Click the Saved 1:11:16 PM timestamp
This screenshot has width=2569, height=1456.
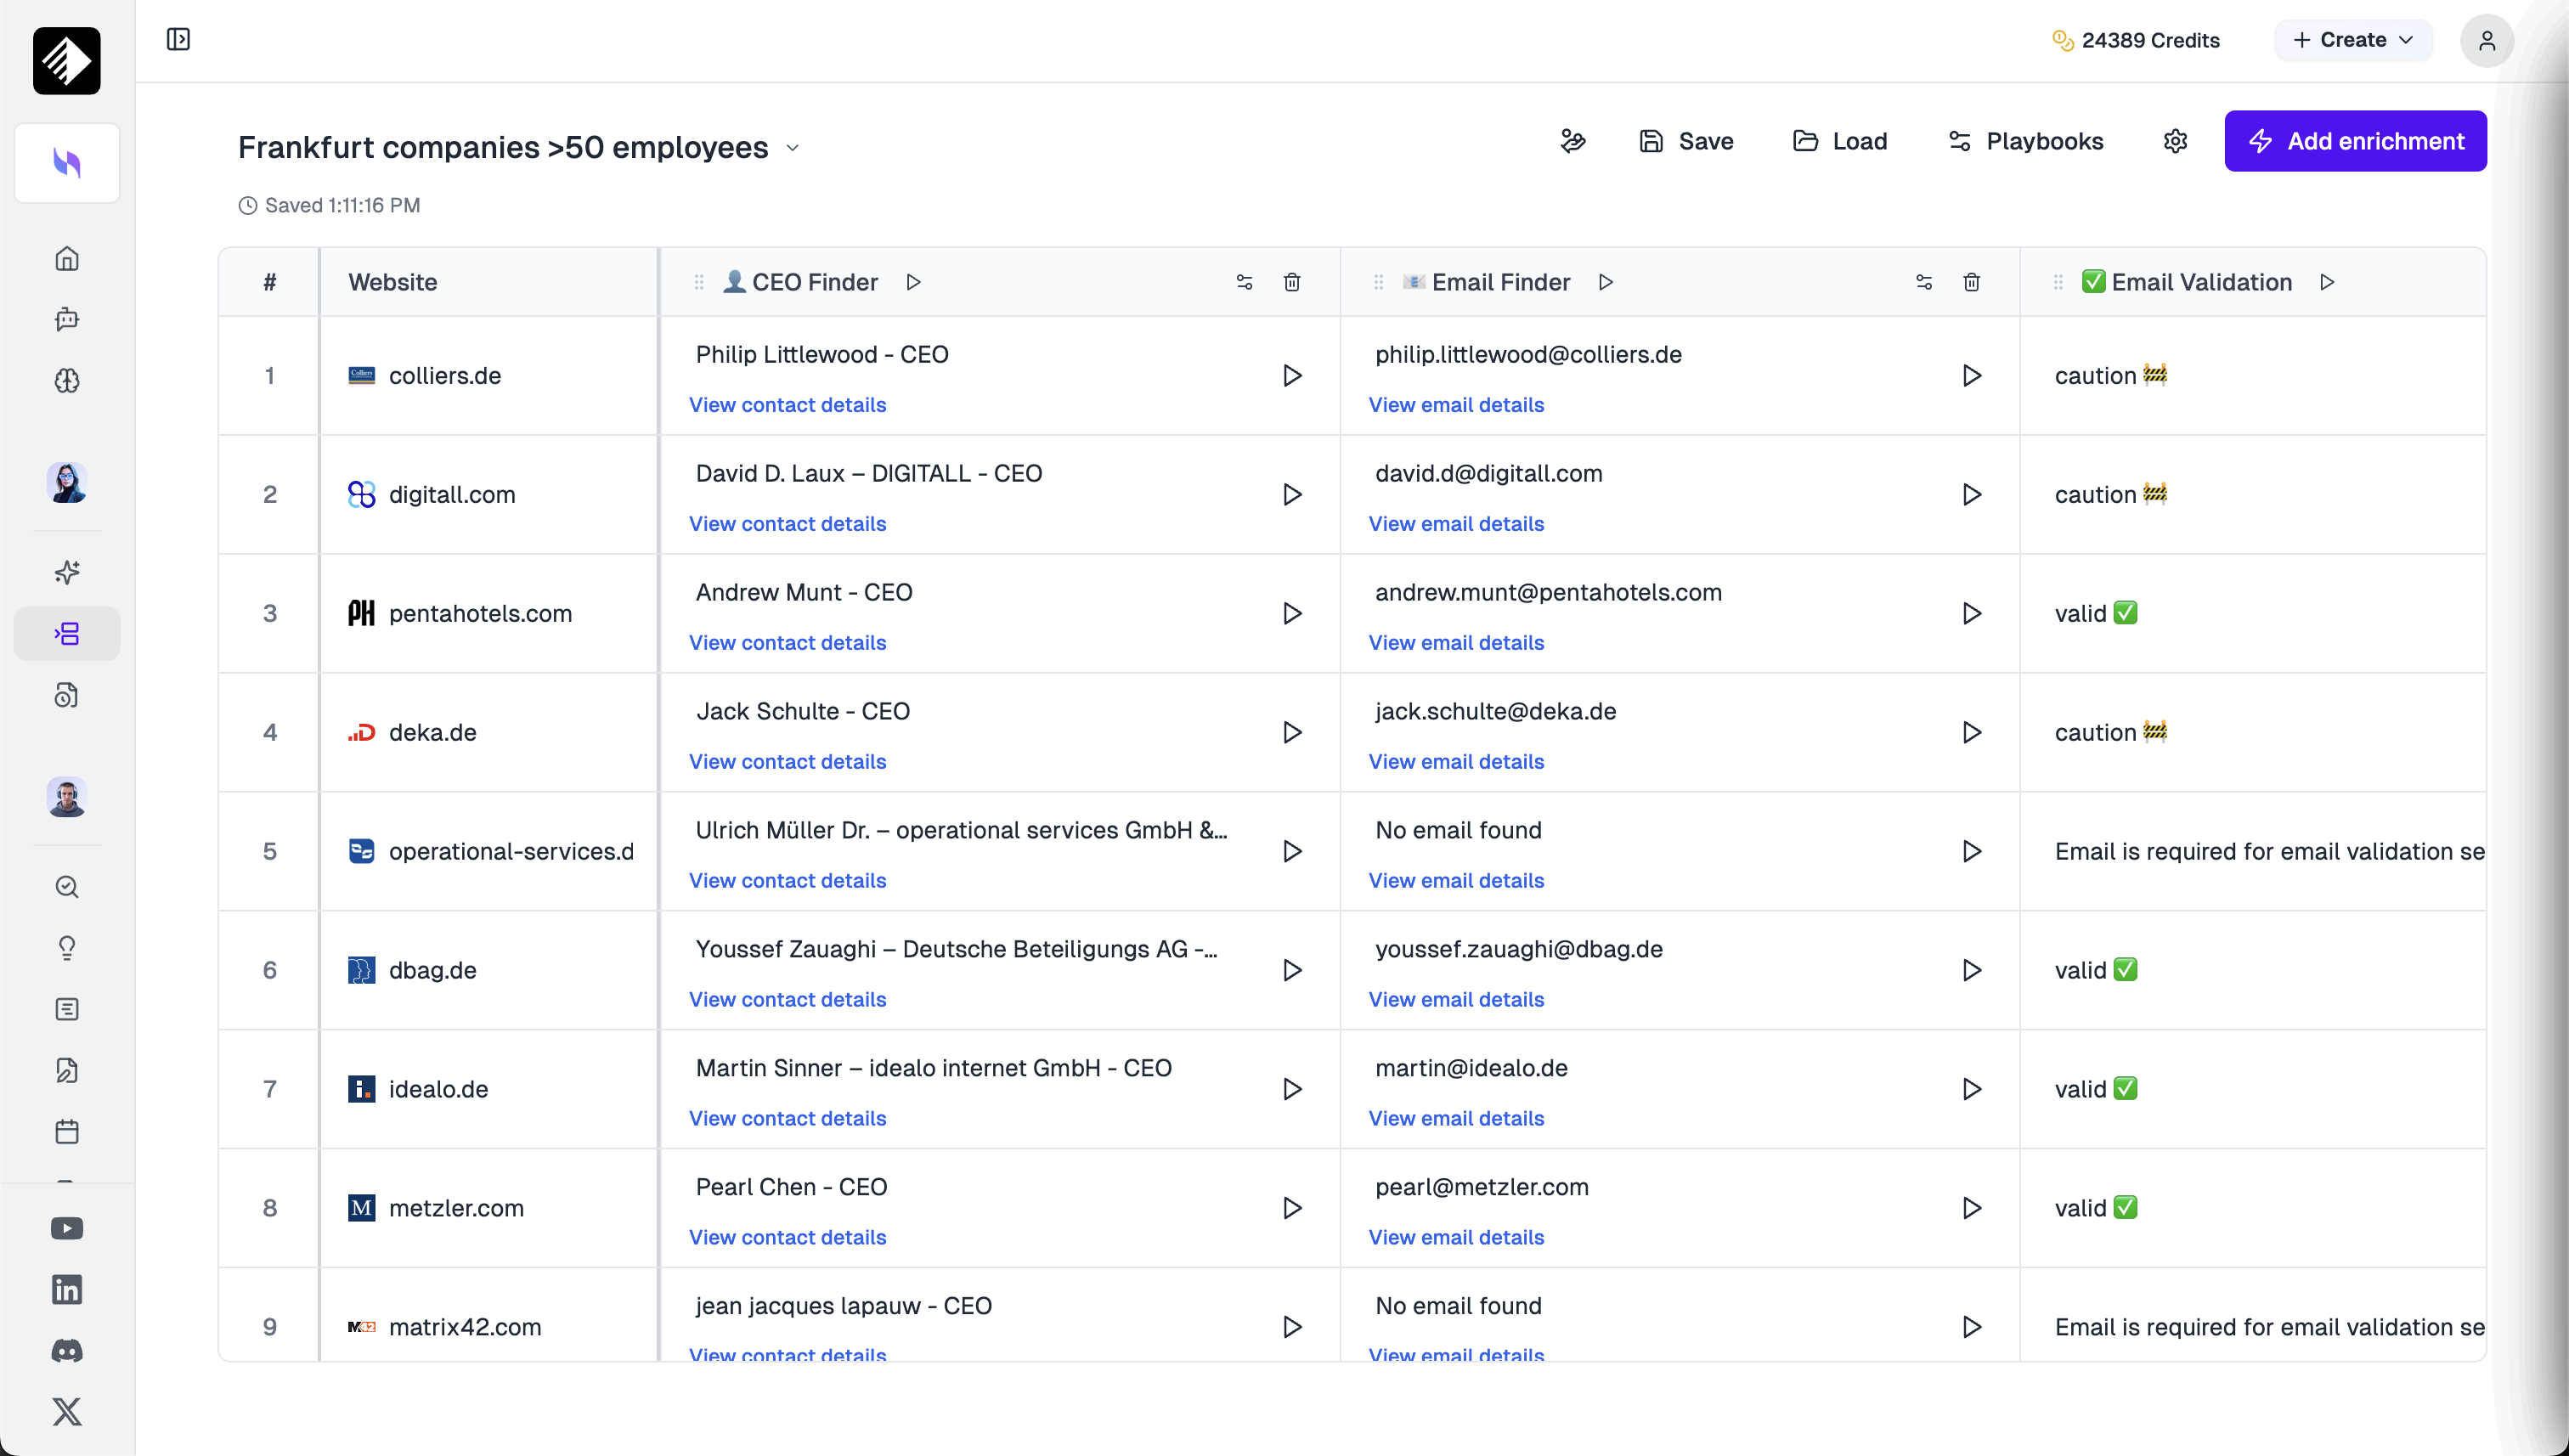[329, 206]
